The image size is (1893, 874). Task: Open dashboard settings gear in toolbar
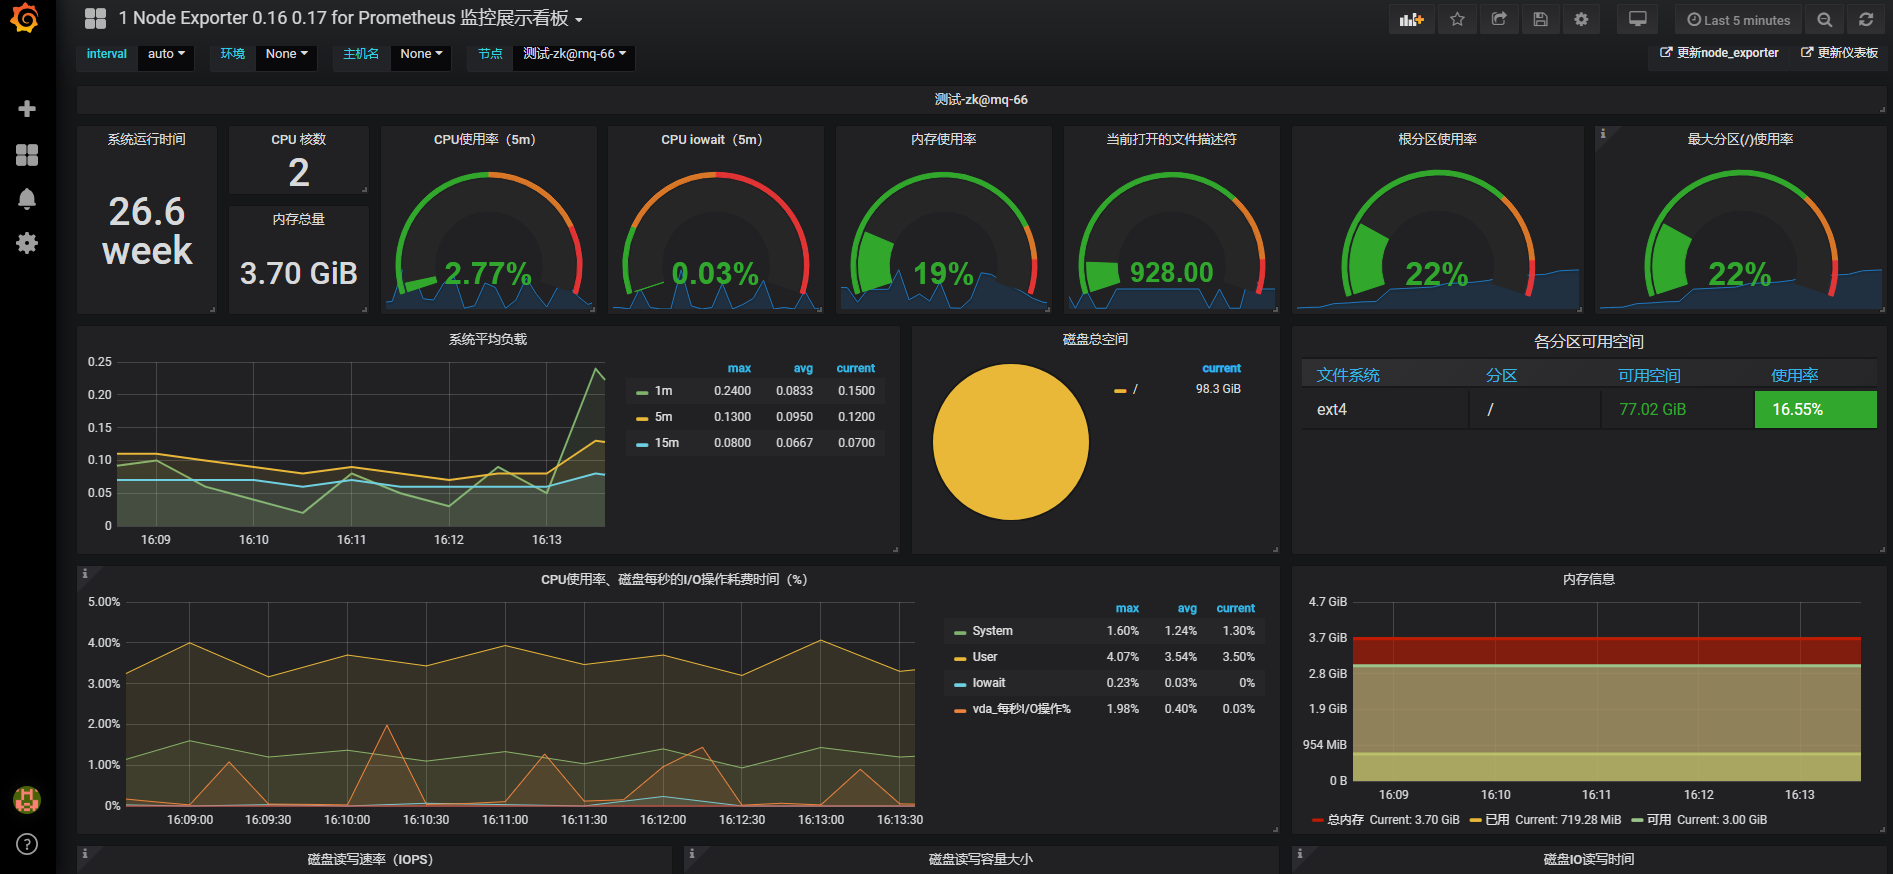click(1581, 19)
